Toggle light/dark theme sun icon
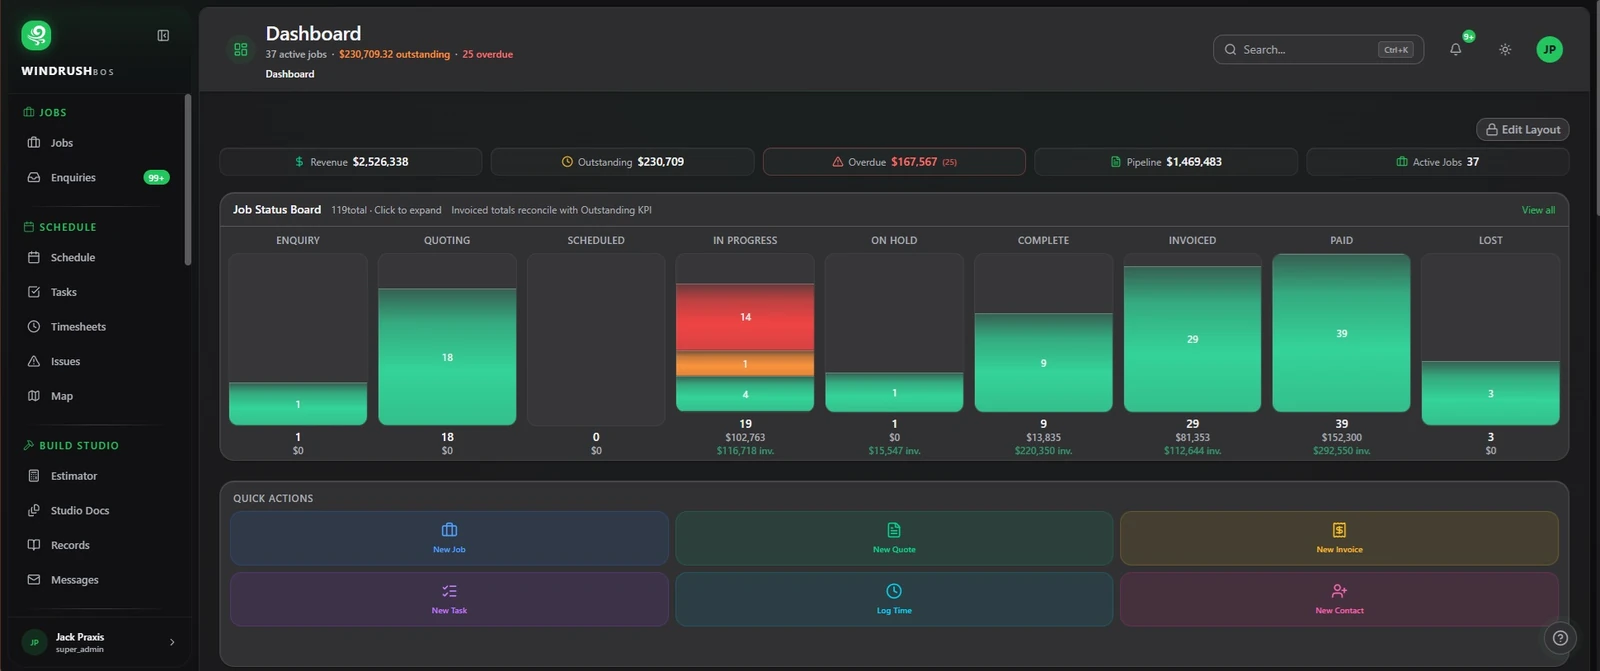1600x671 pixels. [1505, 50]
